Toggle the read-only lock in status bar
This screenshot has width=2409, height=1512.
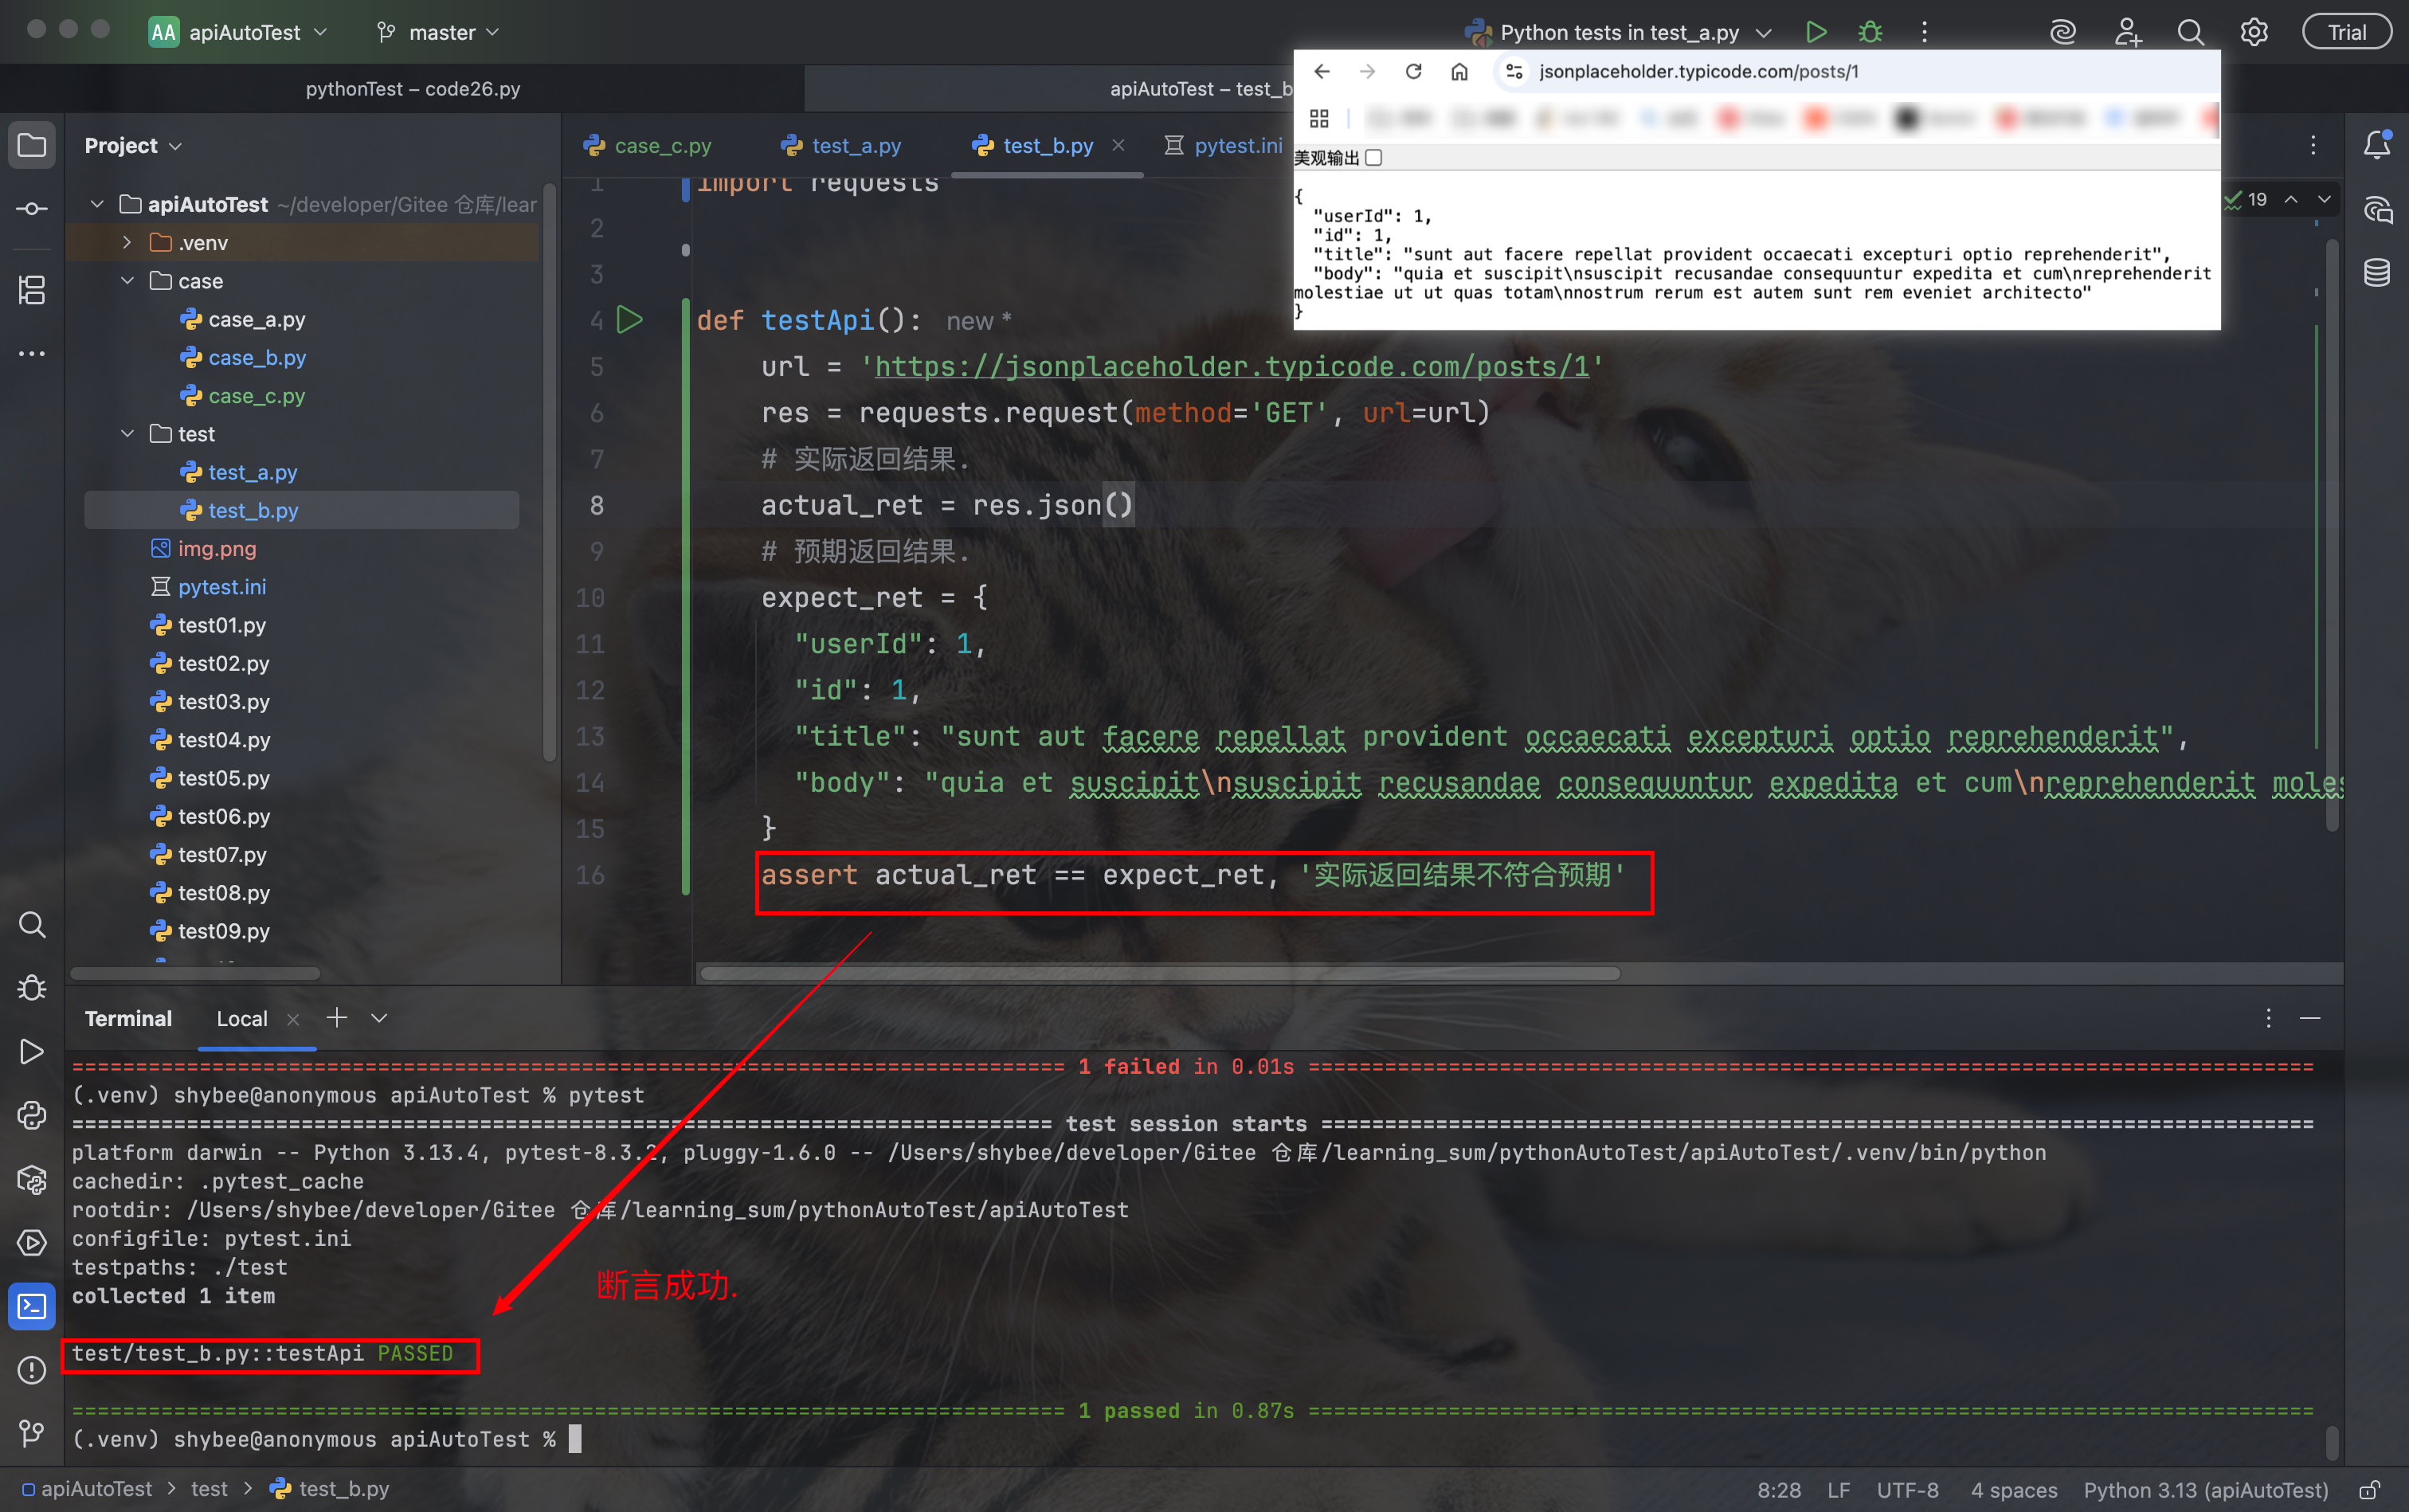pos(2369,1490)
